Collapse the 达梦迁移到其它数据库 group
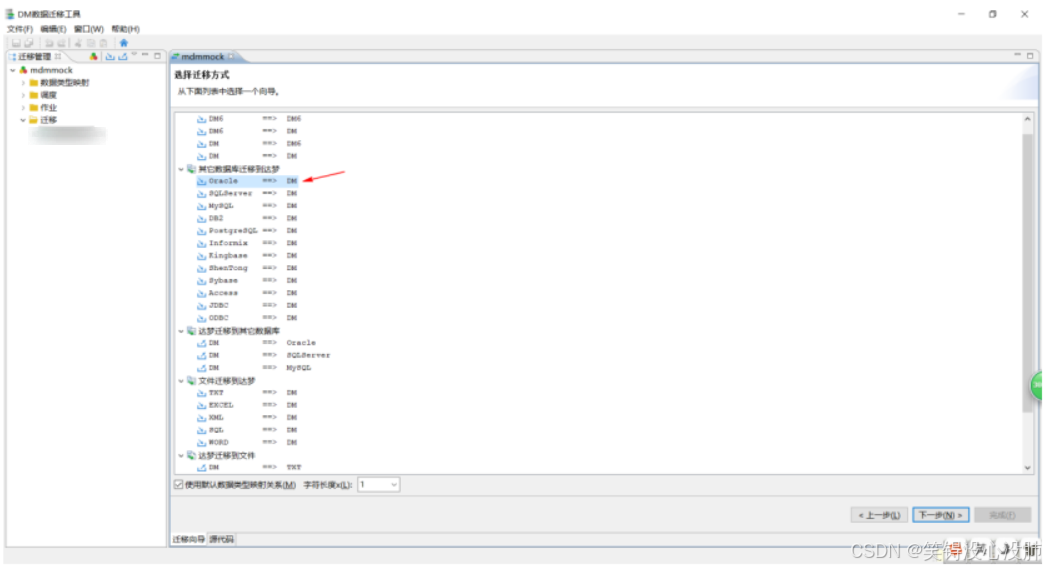The image size is (1046, 569). click(x=181, y=331)
